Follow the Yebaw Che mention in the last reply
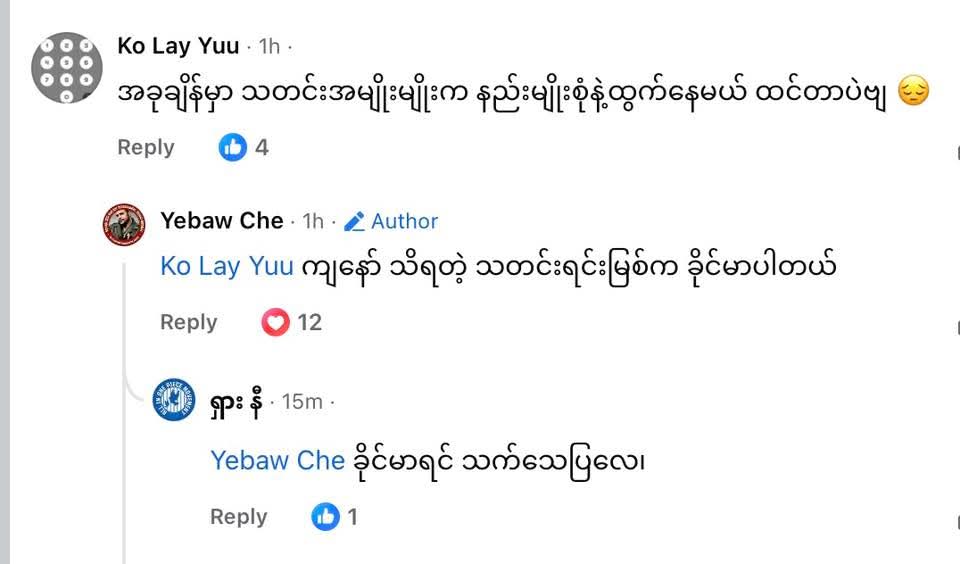The width and height of the screenshot is (960, 564). tap(277, 460)
